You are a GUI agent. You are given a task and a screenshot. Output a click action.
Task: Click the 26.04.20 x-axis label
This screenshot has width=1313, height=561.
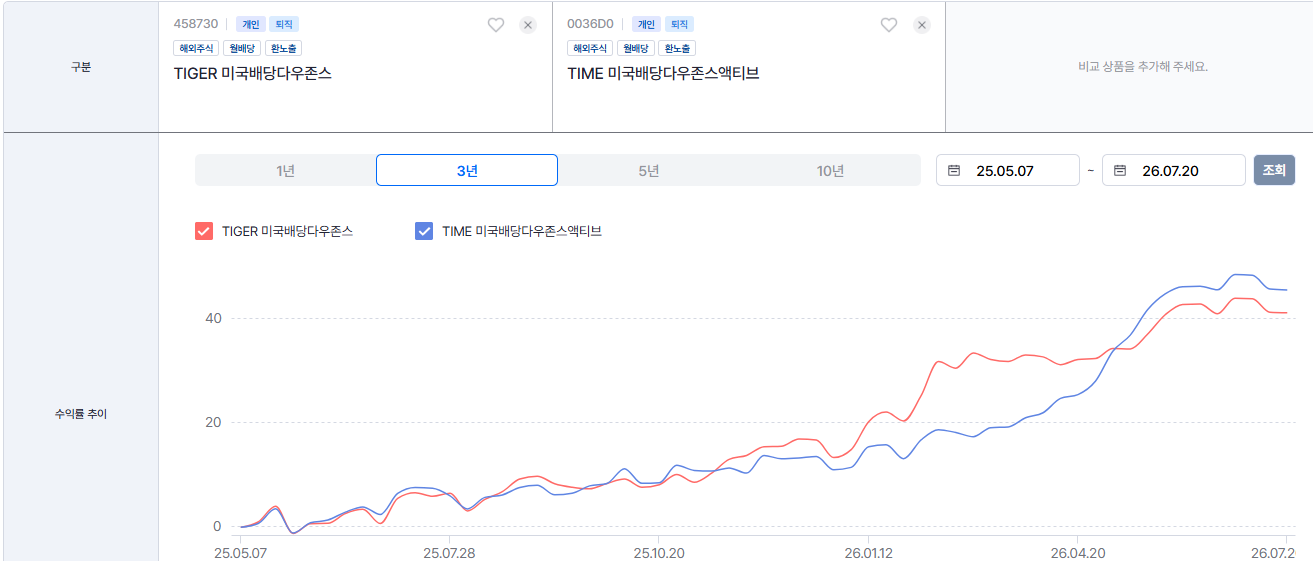point(1079,552)
